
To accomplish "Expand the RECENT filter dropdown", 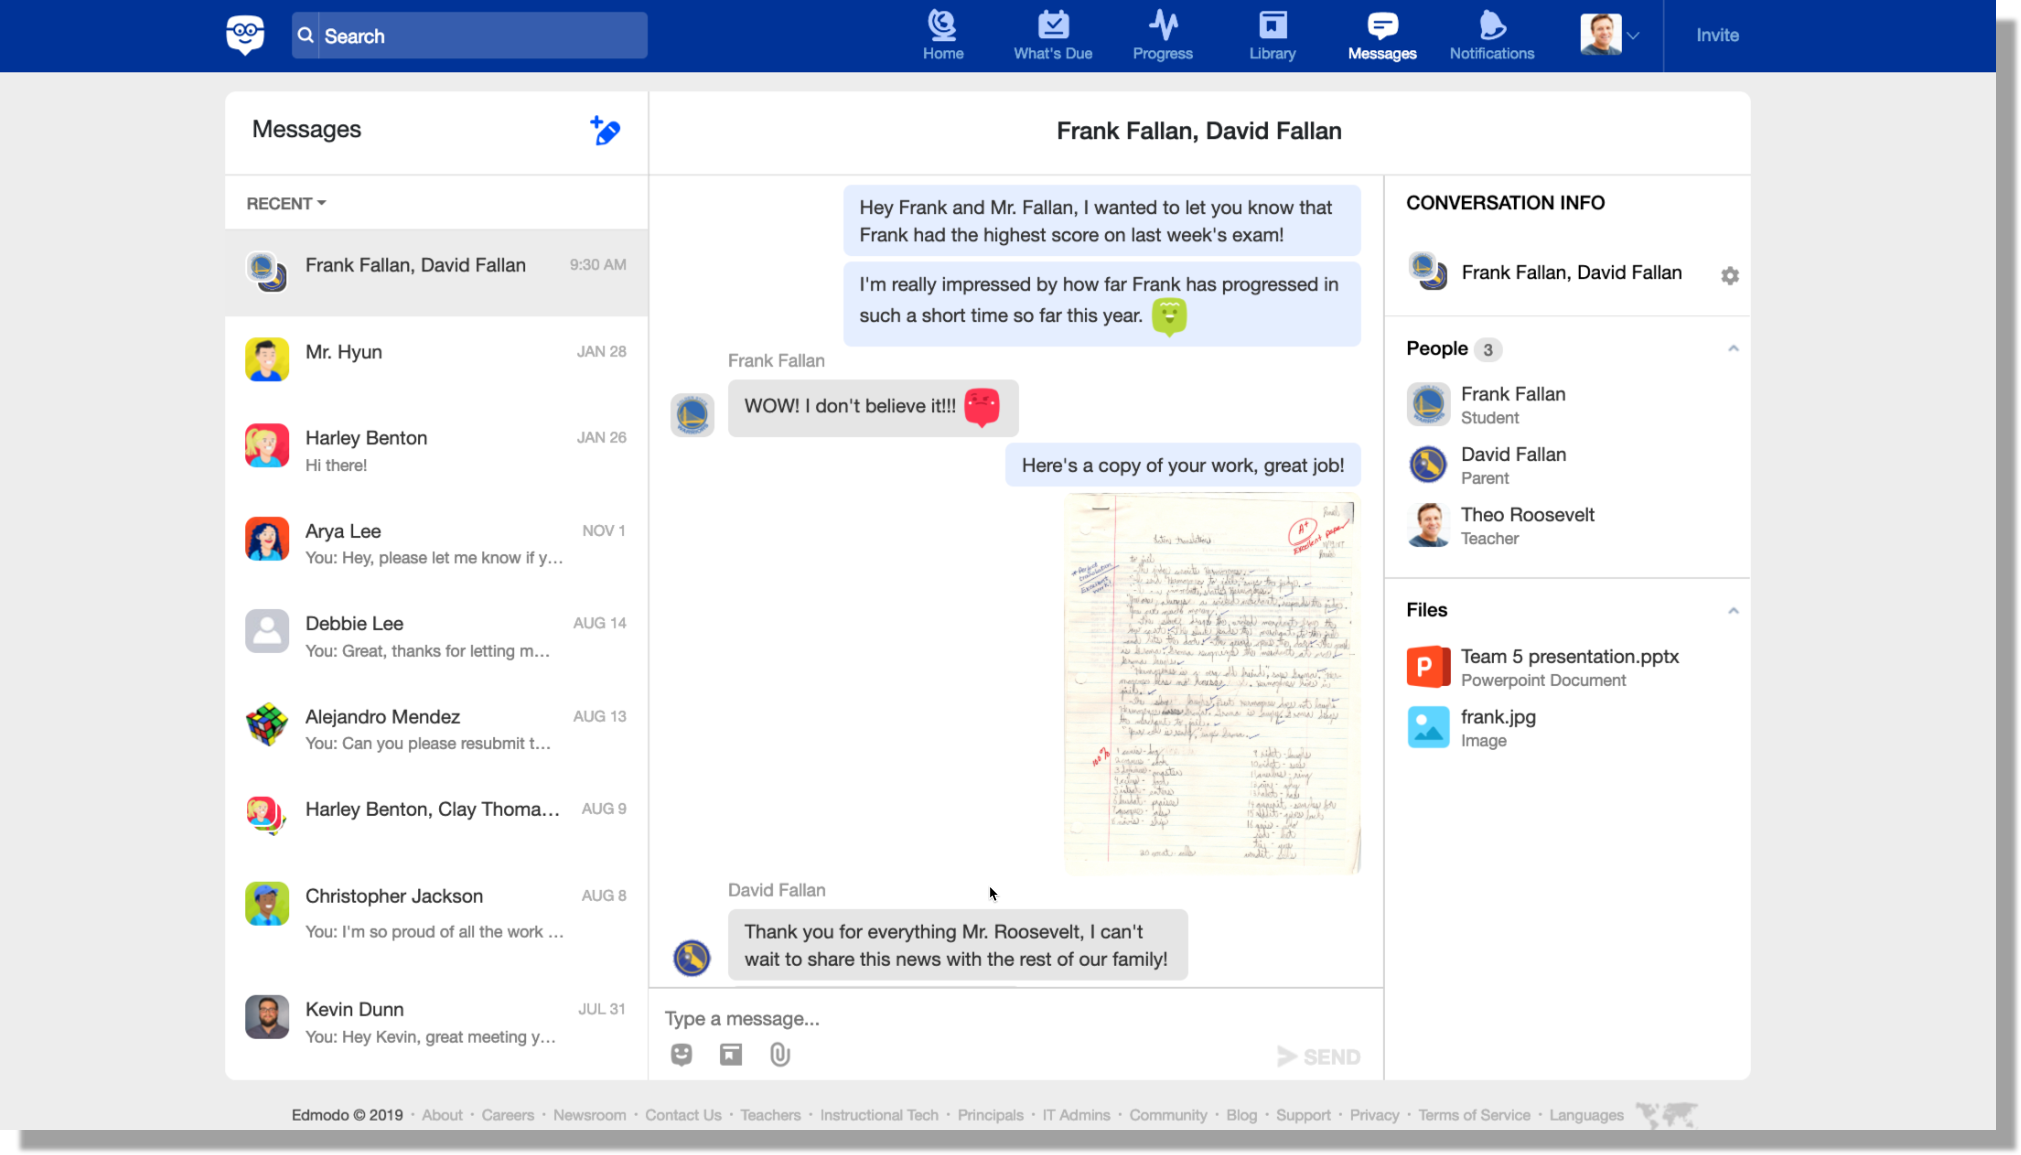I will tap(286, 203).
